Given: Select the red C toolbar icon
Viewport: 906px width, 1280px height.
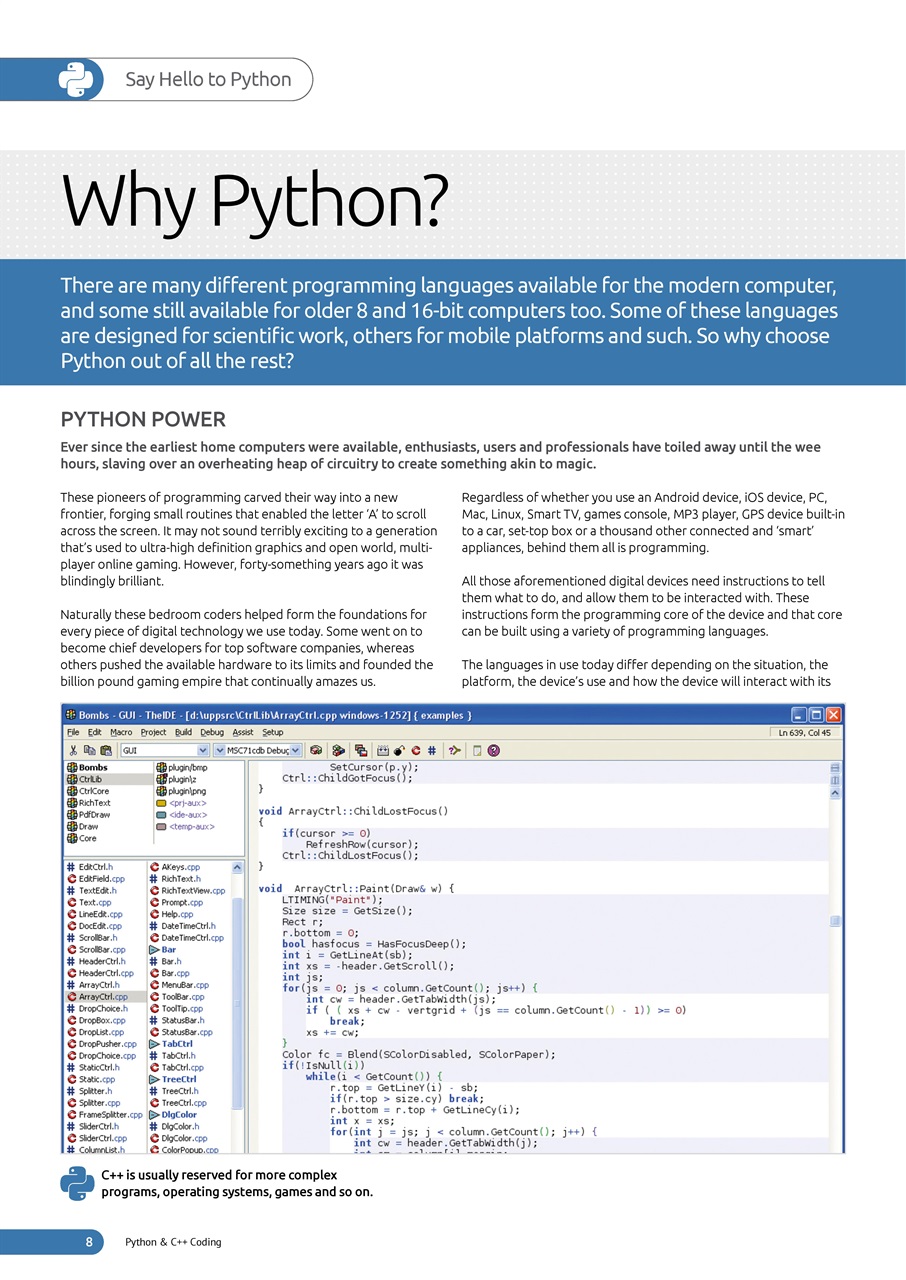Looking at the screenshot, I should (416, 750).
